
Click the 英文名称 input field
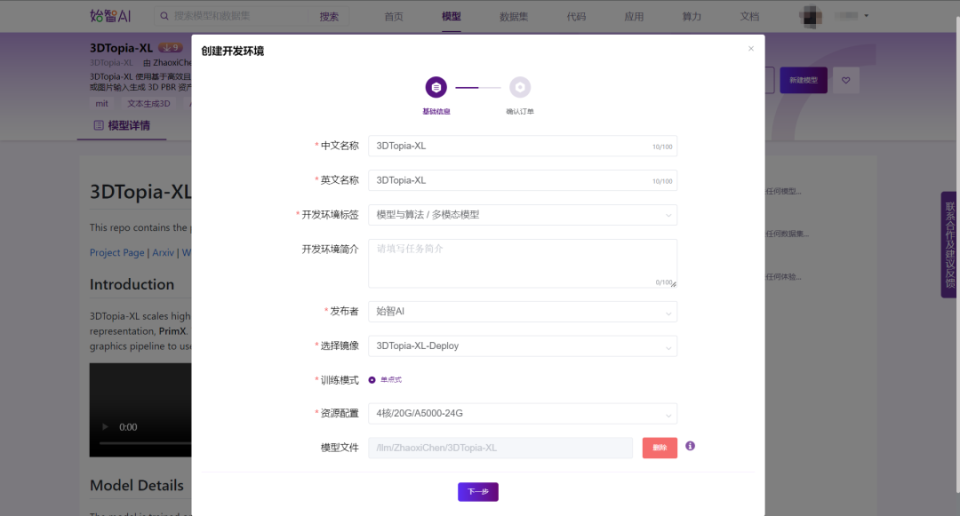click(522, 181)
